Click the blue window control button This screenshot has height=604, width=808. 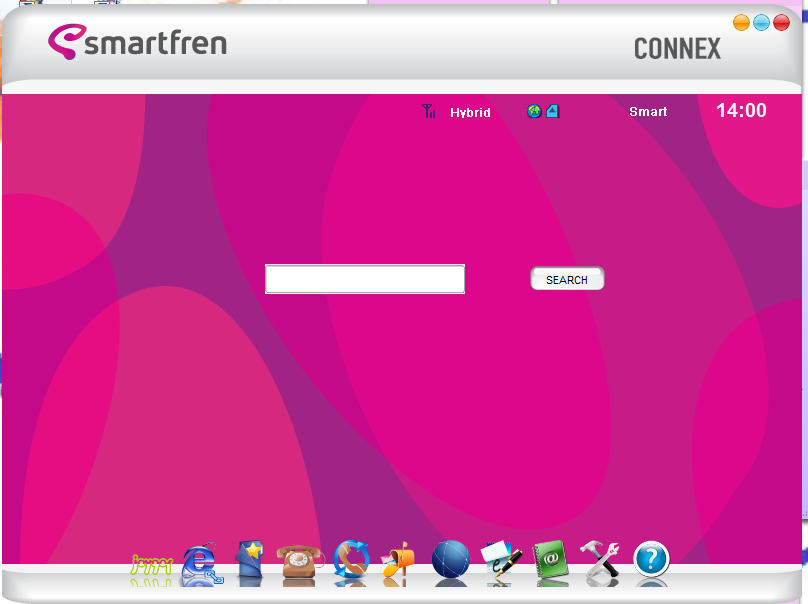(761, 23)
